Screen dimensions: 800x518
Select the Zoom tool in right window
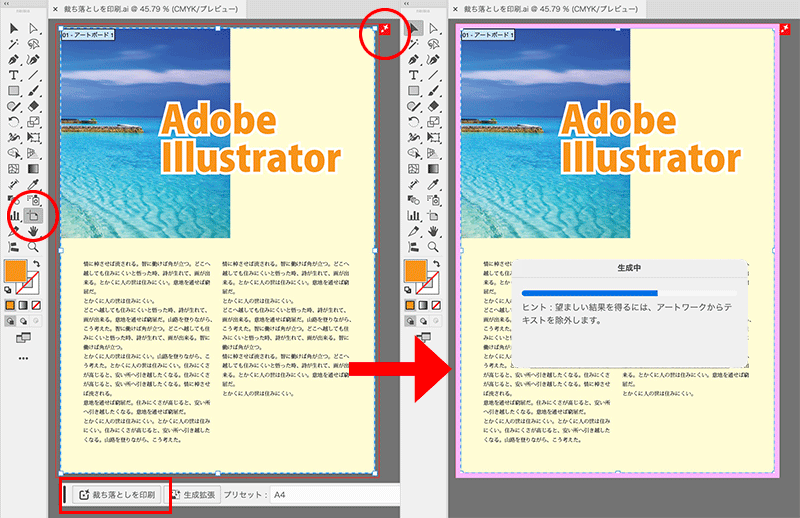[x=433, y=247]
